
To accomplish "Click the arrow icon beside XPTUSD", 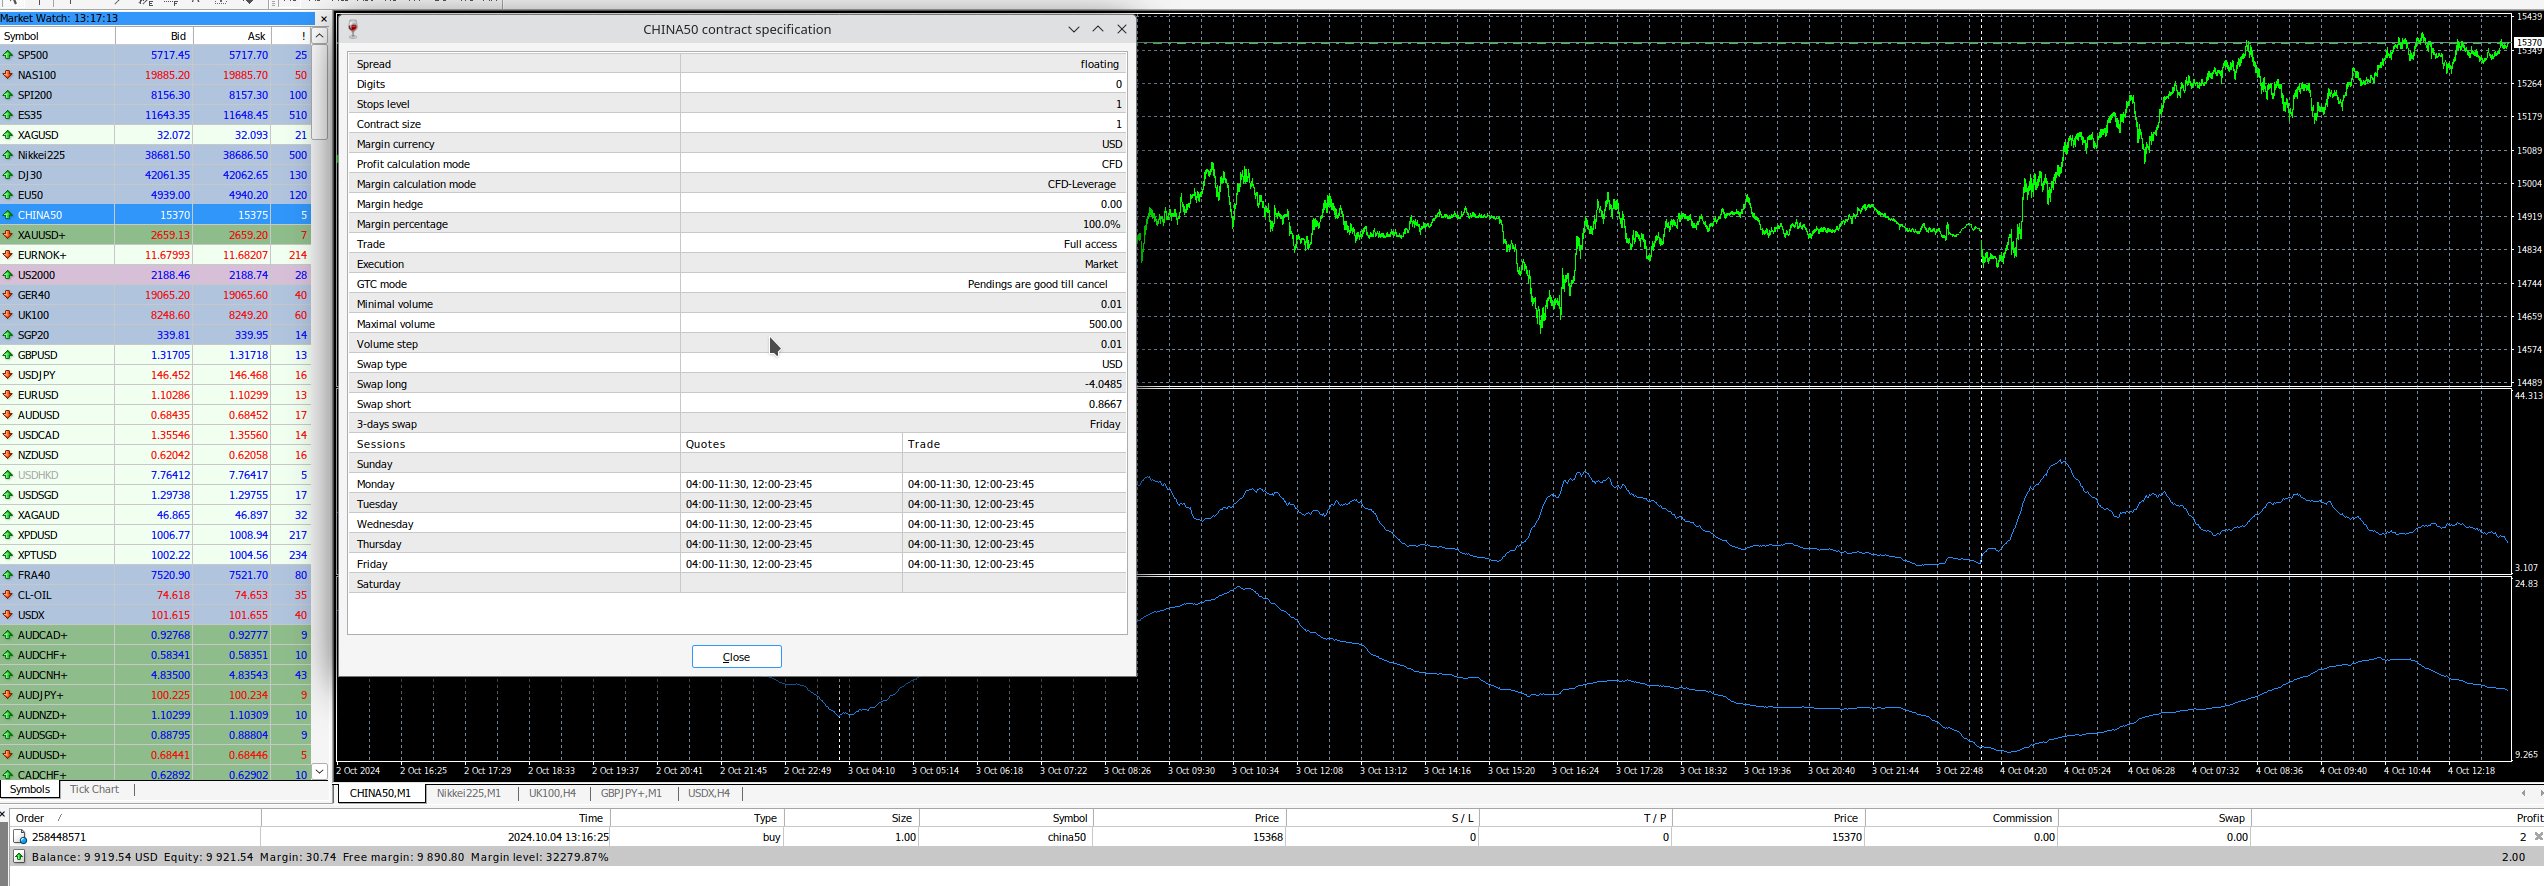I will point(8,555).
